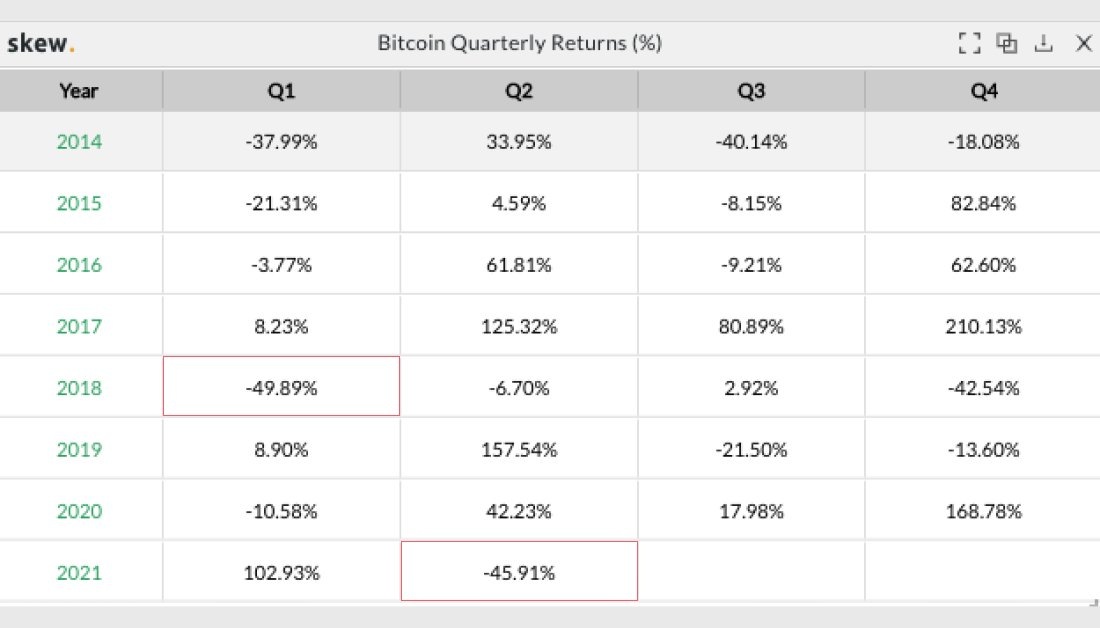Screen dimensions: 1100x628
Task: Click the Q1 column header
Action: [x=281, y=91]
